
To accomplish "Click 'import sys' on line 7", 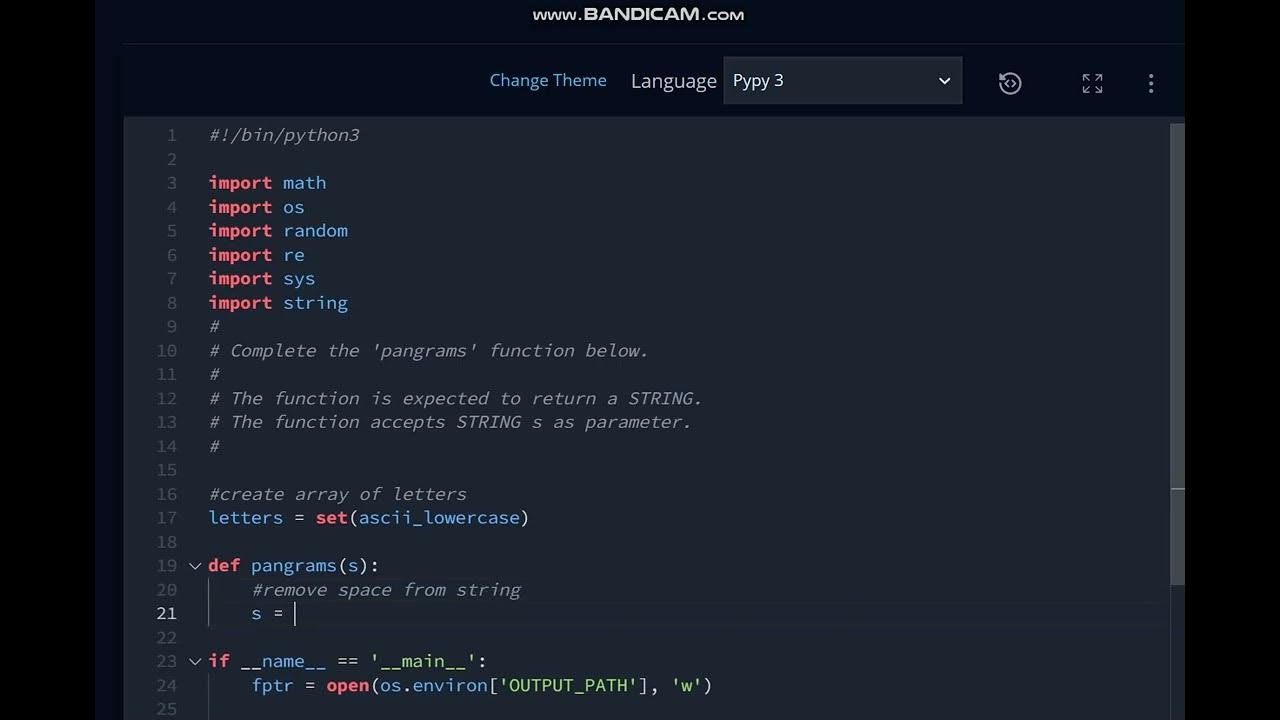I will pyautogui.click(x=262, y=279).
